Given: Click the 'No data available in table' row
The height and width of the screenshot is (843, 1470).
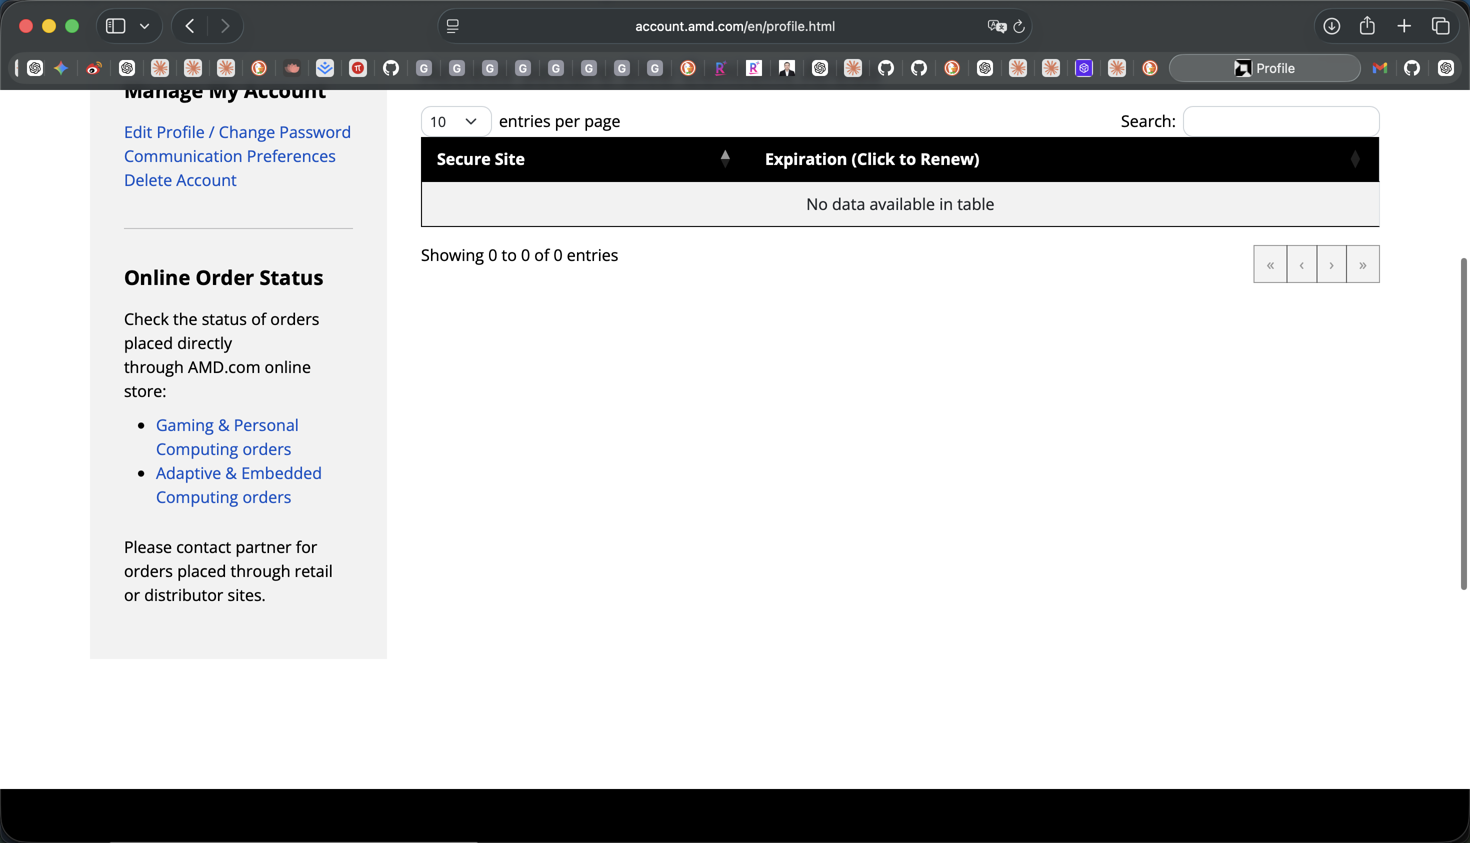Looking at the screenshot, I should pyautogui.click(x=900, y=204).
